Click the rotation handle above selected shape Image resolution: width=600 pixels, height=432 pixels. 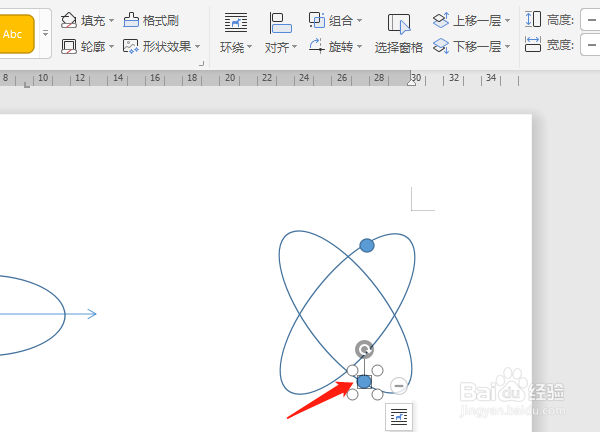pos(364,349)
